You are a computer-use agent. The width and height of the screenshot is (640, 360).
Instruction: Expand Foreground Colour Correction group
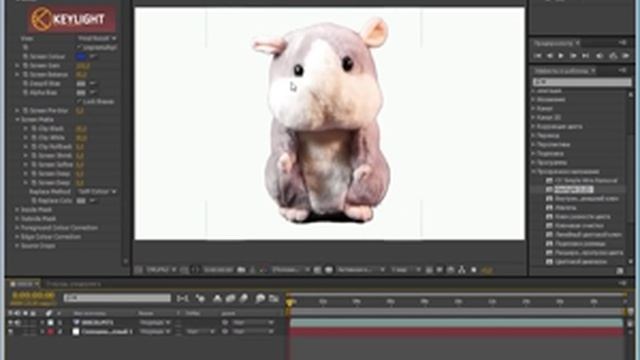coord(17,228)
